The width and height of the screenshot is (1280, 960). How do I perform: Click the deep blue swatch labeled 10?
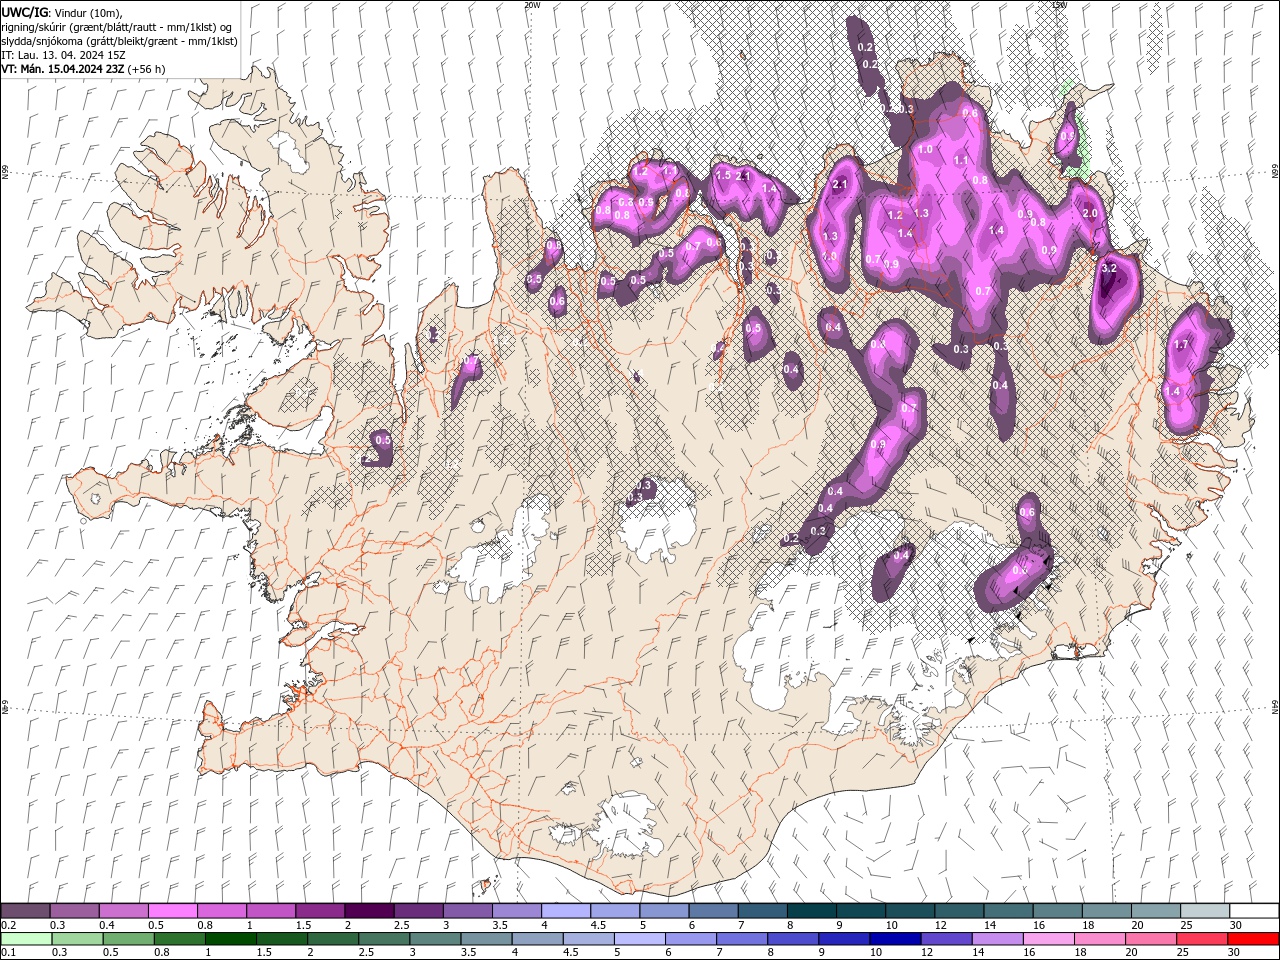pyautogui.click(x=893, y=939)
